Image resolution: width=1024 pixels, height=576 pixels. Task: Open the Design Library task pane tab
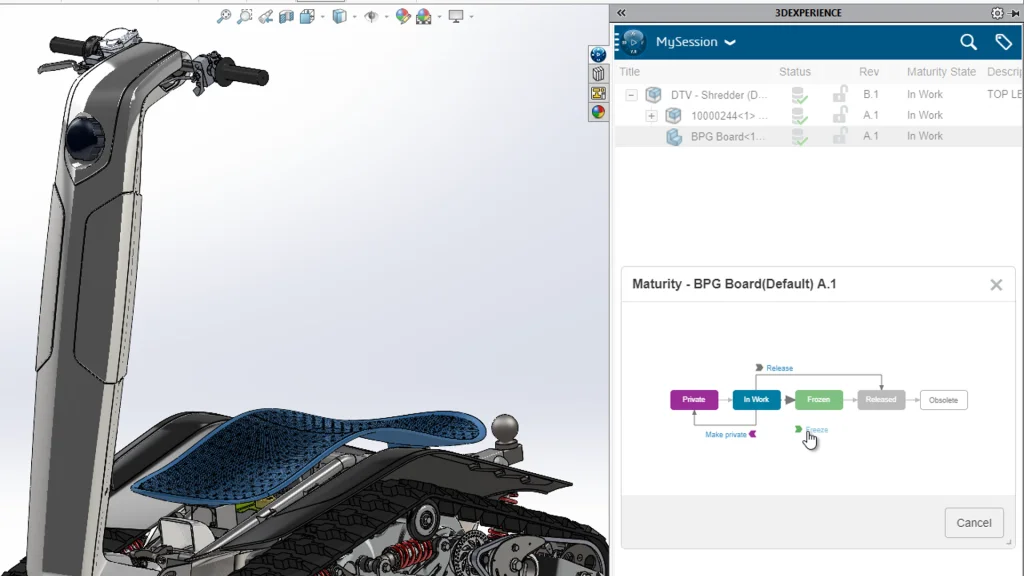click(x=598, y=74)
